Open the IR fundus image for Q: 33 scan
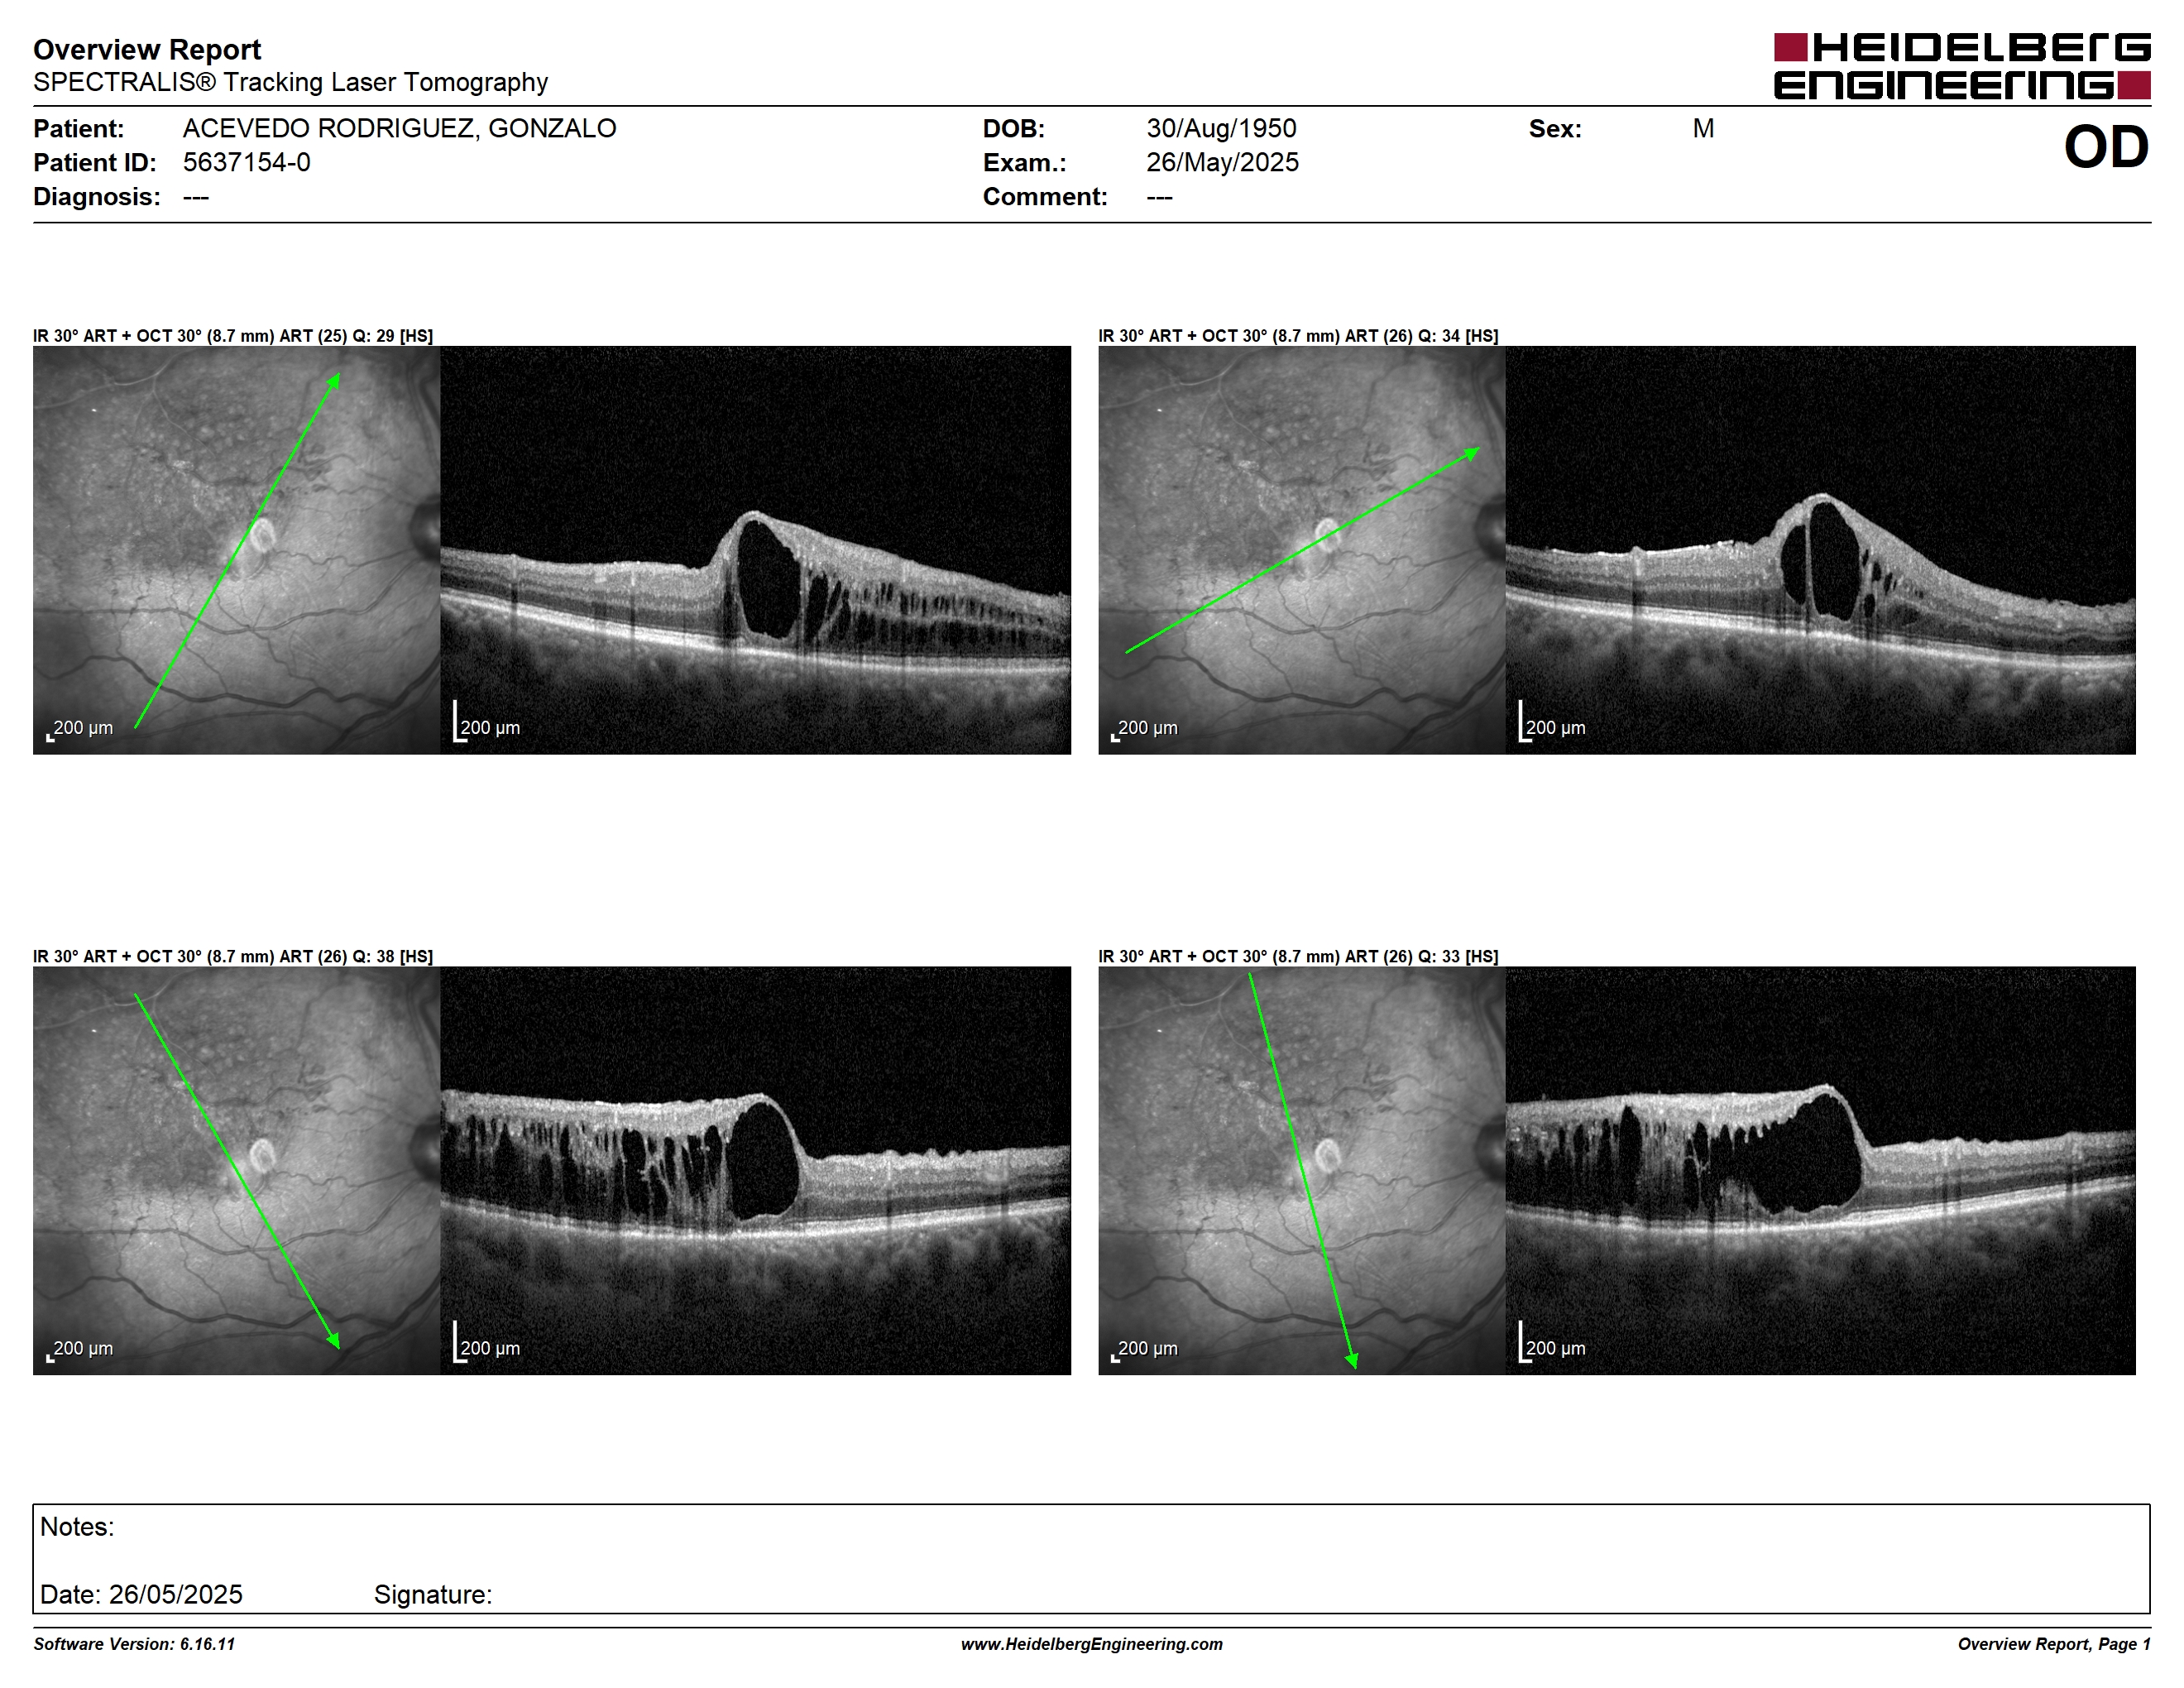Screen dimensions: 2184x1688 (x=1301, y=1170)
